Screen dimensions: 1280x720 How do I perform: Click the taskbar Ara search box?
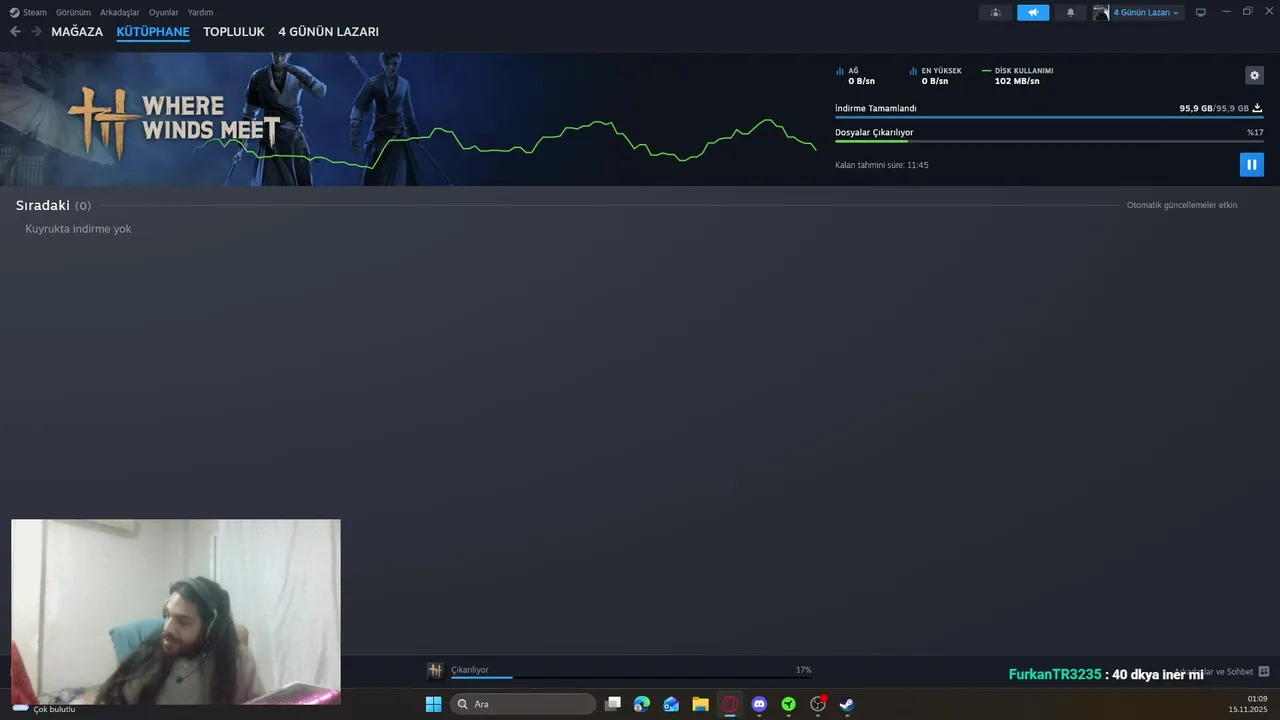click(523, 704)
